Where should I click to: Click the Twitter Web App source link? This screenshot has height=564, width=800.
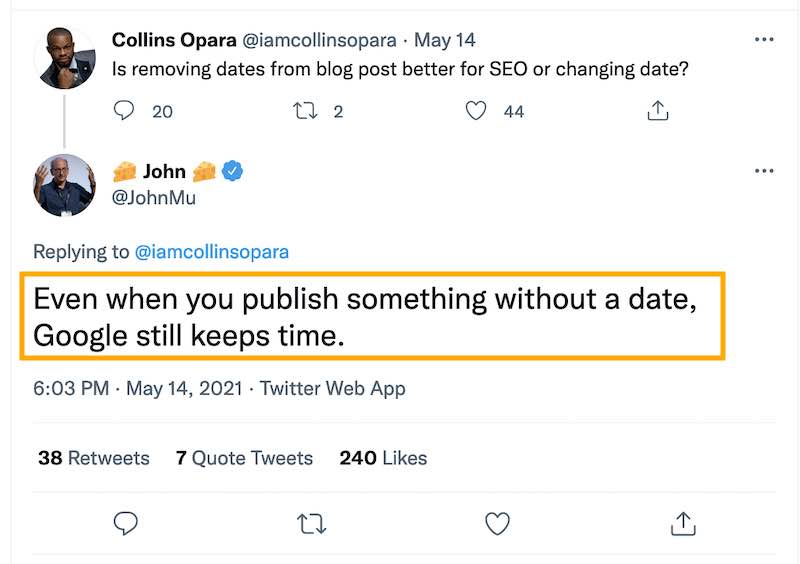click(332, 388)
